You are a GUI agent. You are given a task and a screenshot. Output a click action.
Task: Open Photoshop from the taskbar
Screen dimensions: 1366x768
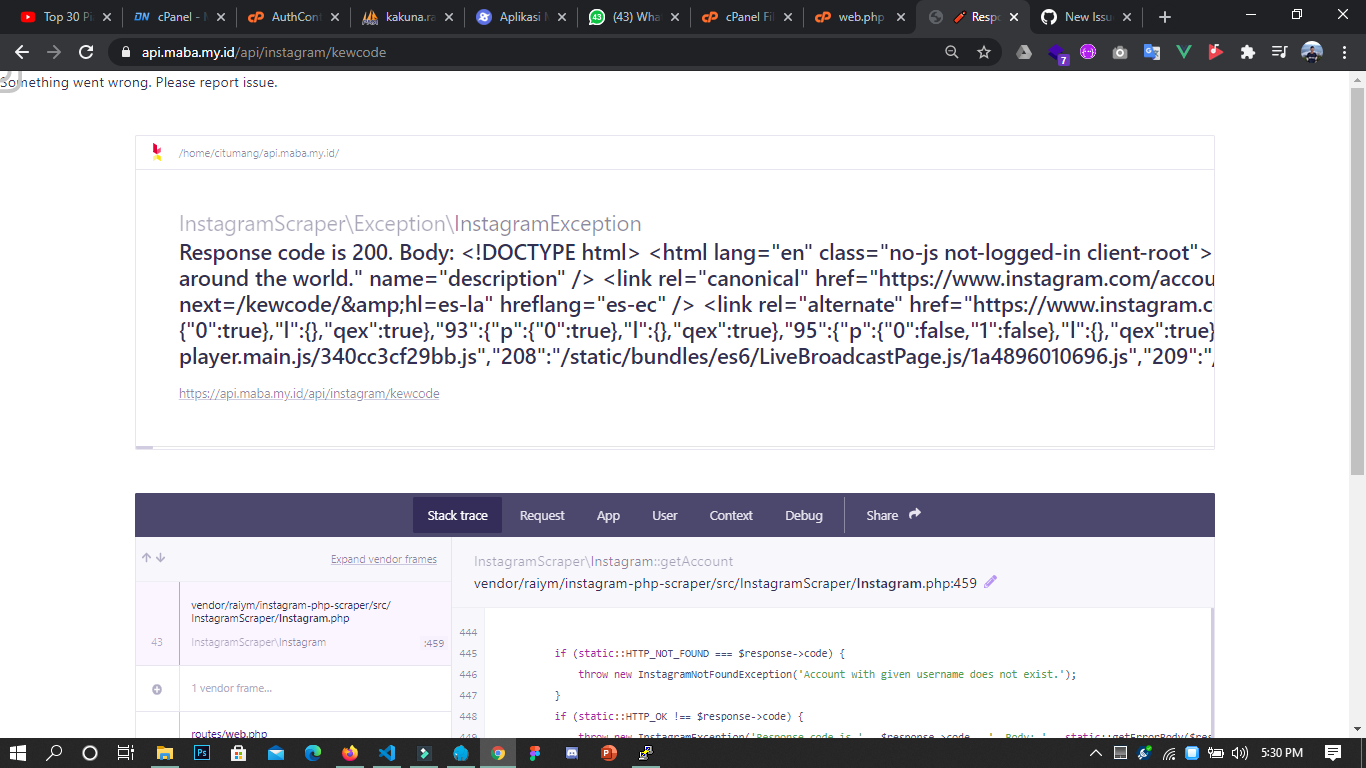[202, 752]
